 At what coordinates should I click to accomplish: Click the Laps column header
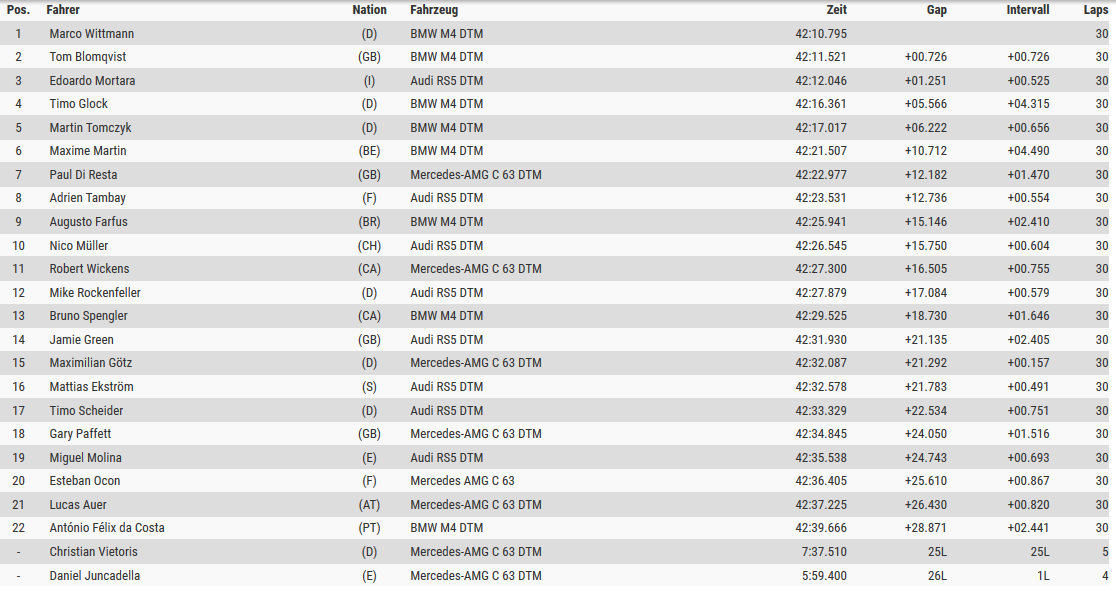point(1095,10)
